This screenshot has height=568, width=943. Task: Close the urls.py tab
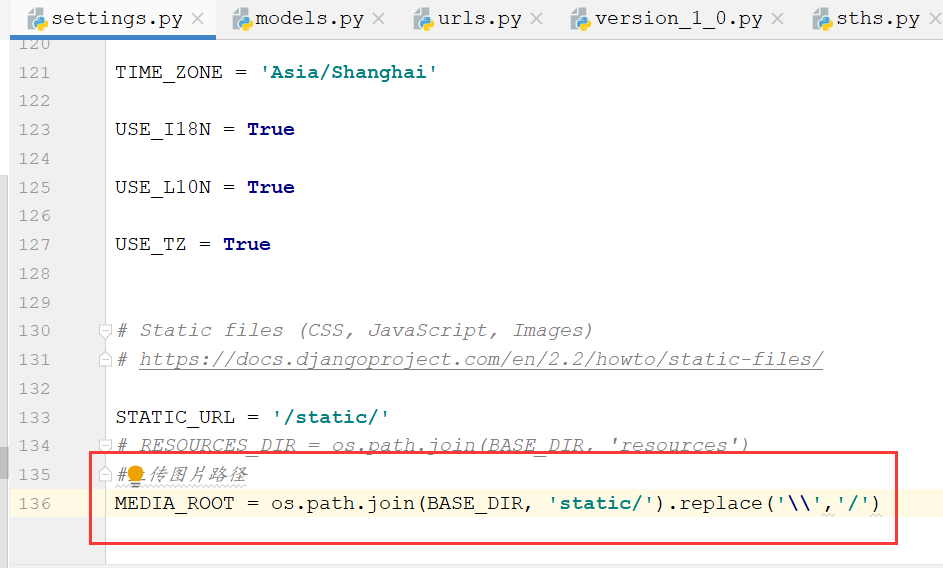pos(536,19)
